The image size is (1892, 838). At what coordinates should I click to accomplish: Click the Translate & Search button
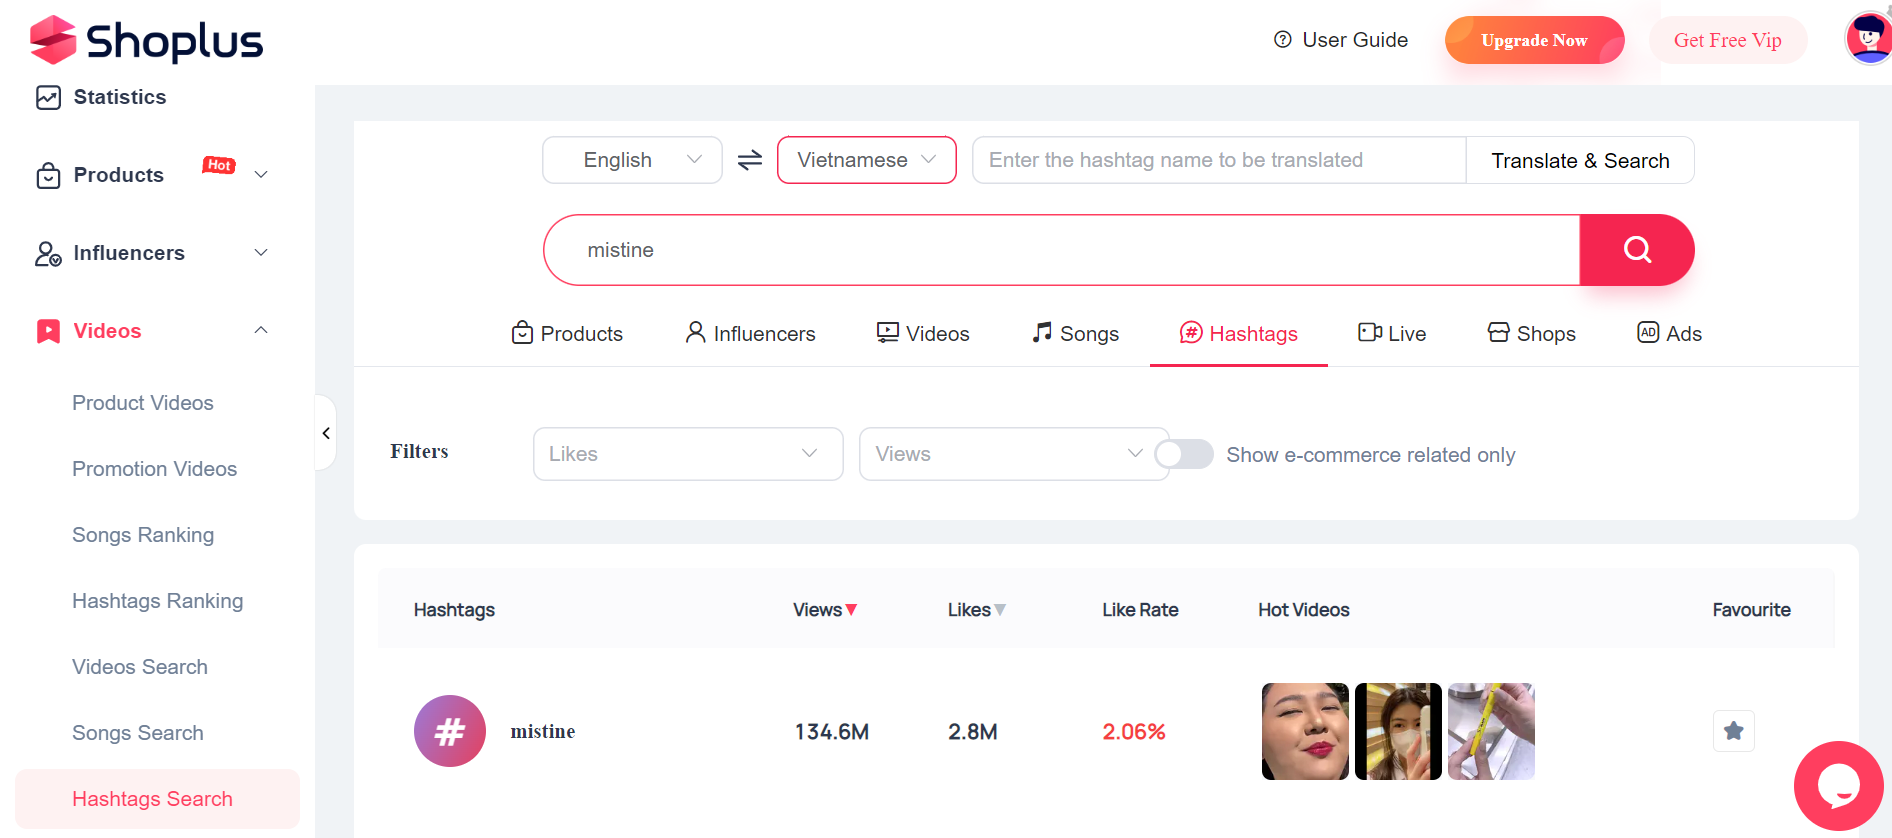pyautogui.click(x=1580, y=160)
